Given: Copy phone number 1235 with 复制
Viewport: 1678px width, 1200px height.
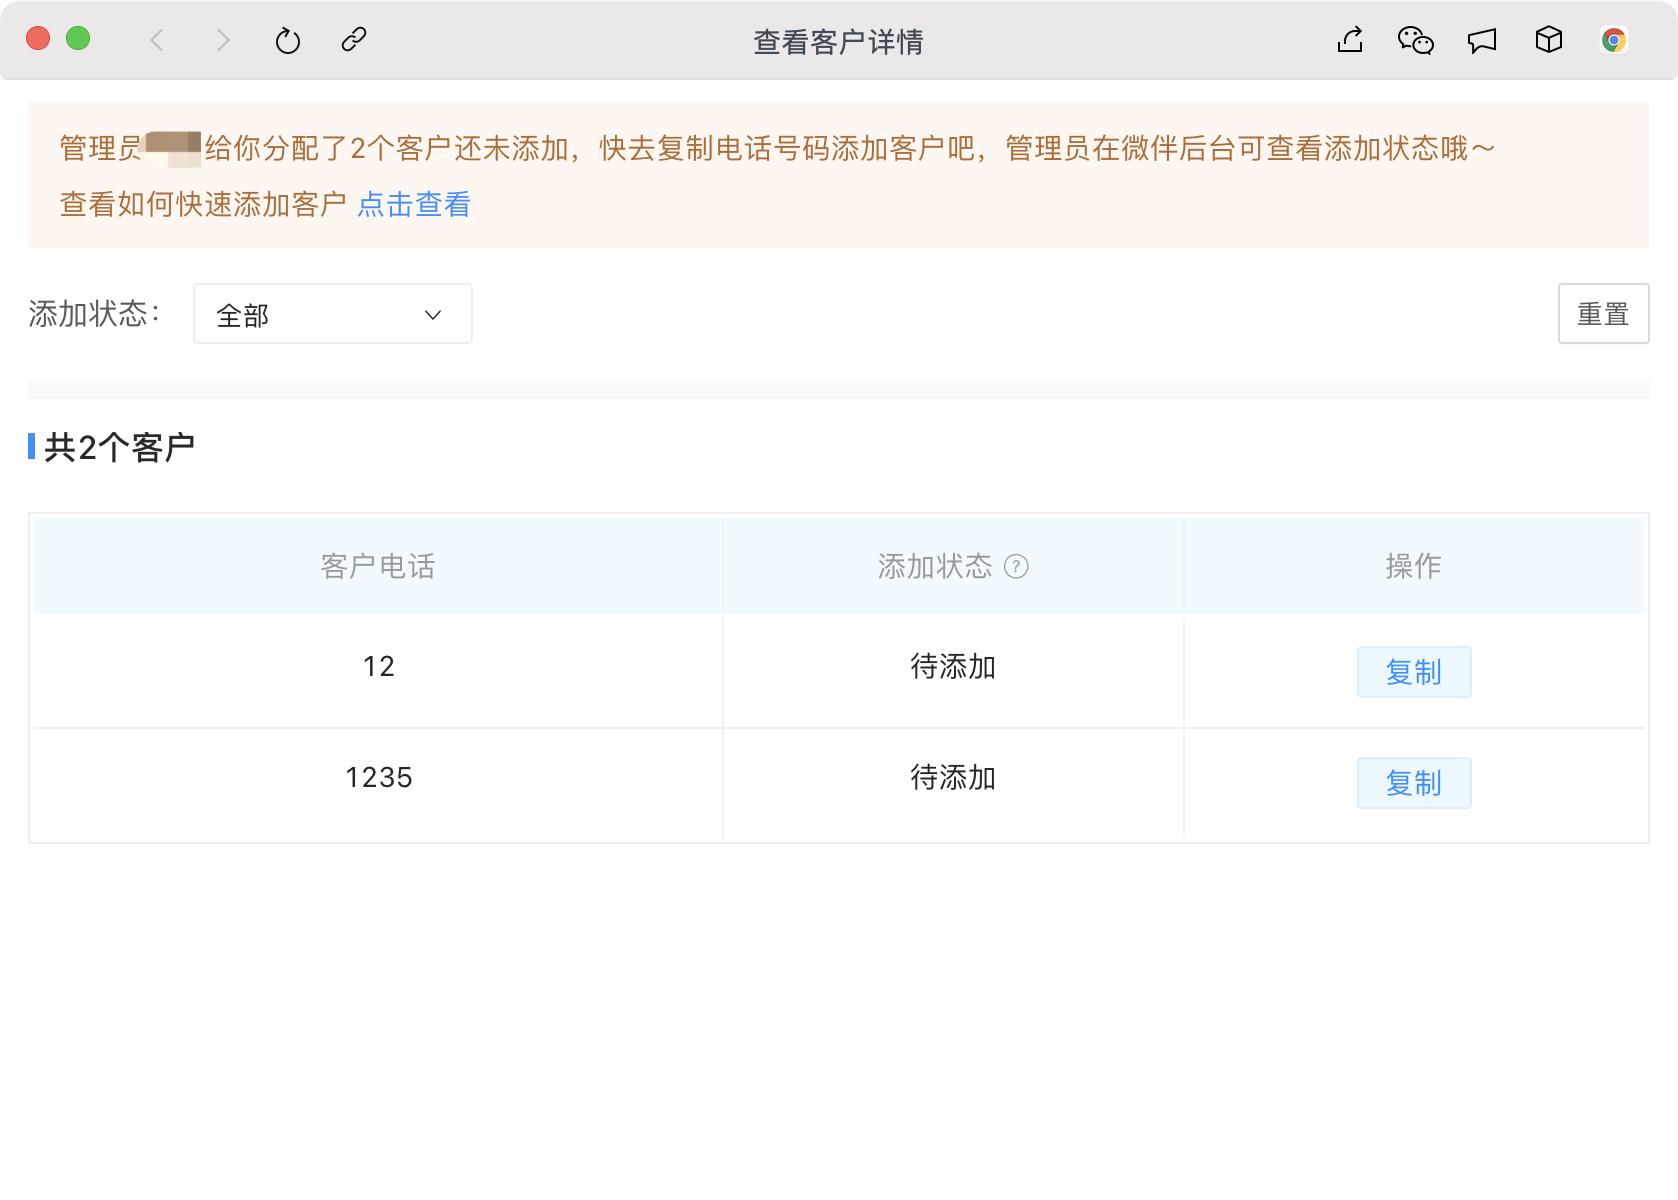Looking at the screenshot, I should point(1413,783).
